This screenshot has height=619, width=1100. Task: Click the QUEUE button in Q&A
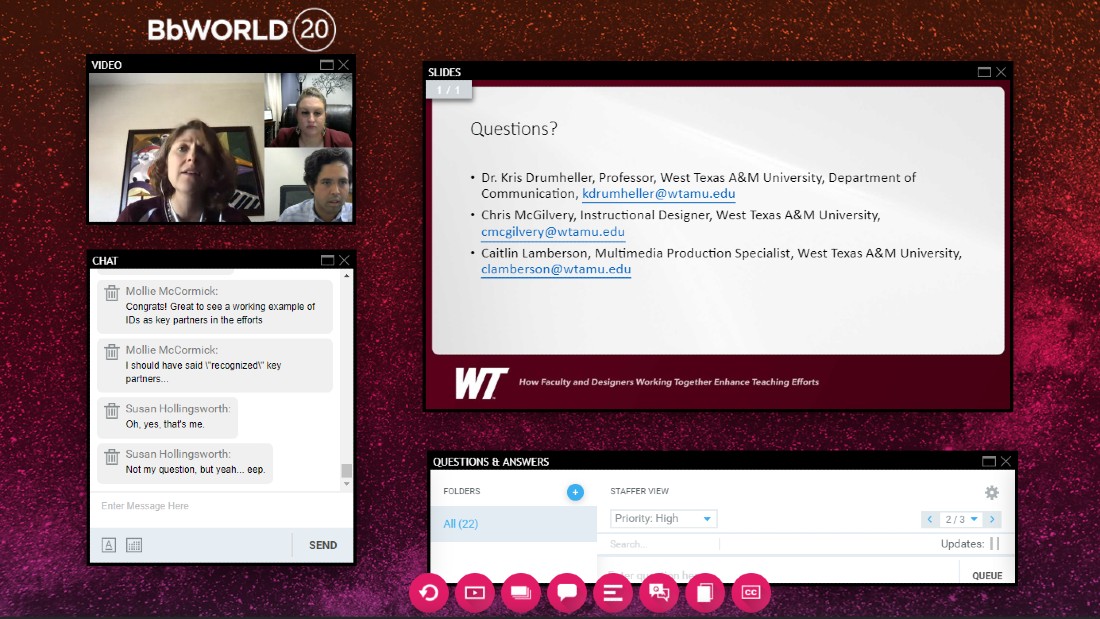(987, 575)
